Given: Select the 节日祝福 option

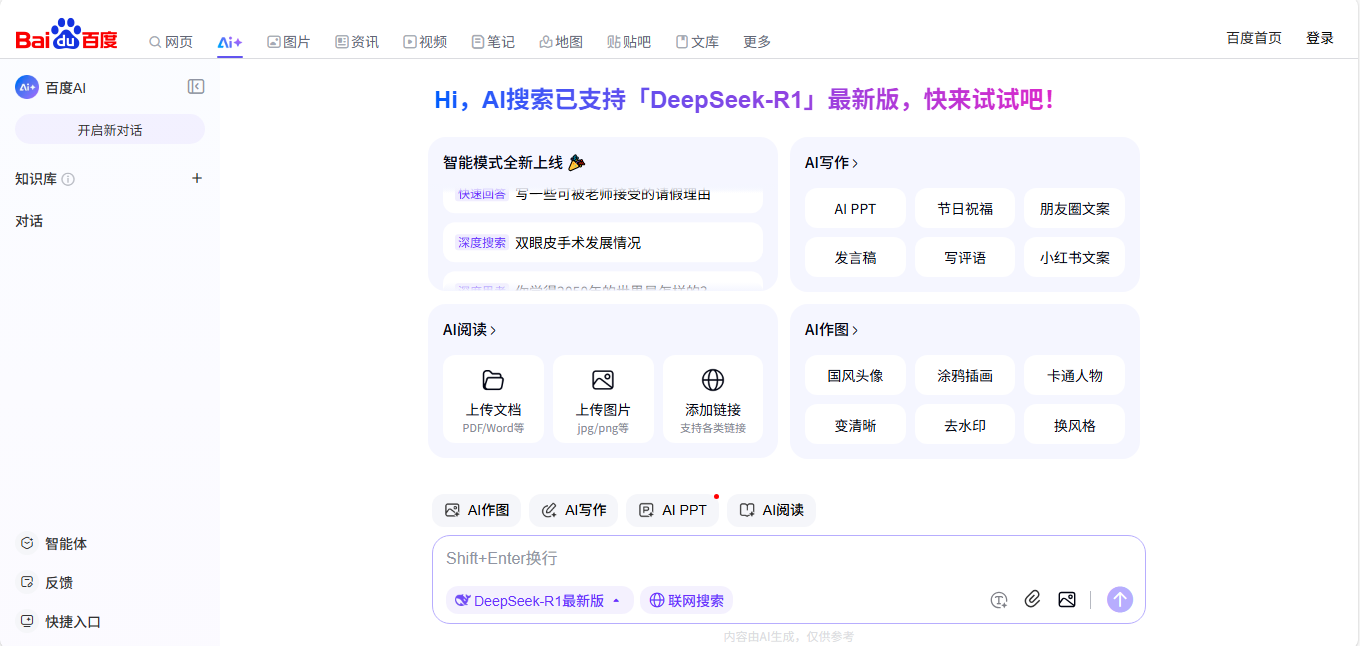Looking at the screenshot, I should coord(965,209).
